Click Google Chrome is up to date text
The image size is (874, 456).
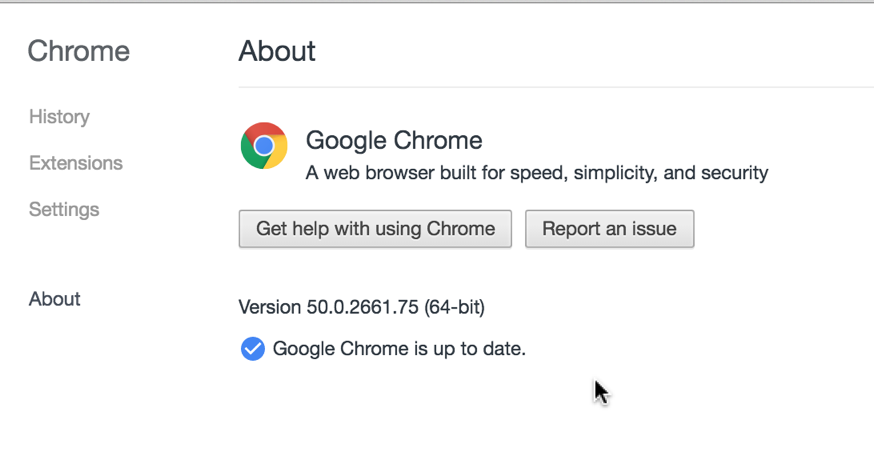tap(399, 349)
